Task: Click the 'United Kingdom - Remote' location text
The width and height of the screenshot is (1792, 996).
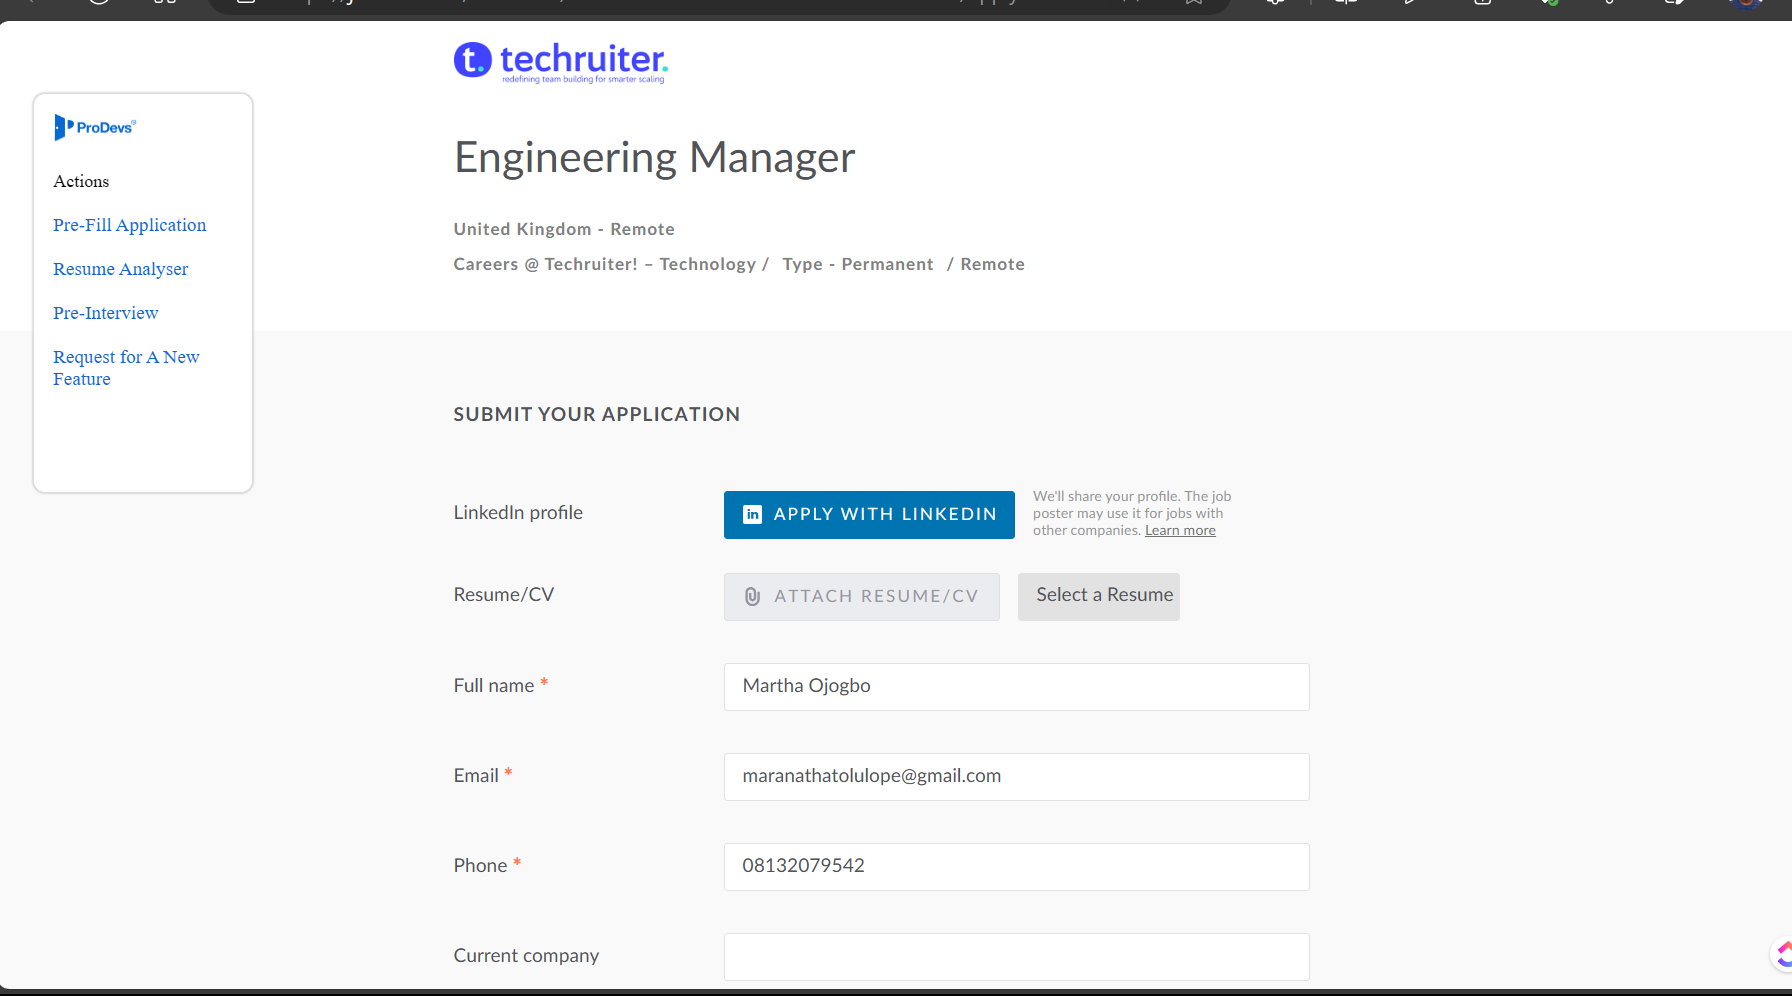Action: click(564, 229)
